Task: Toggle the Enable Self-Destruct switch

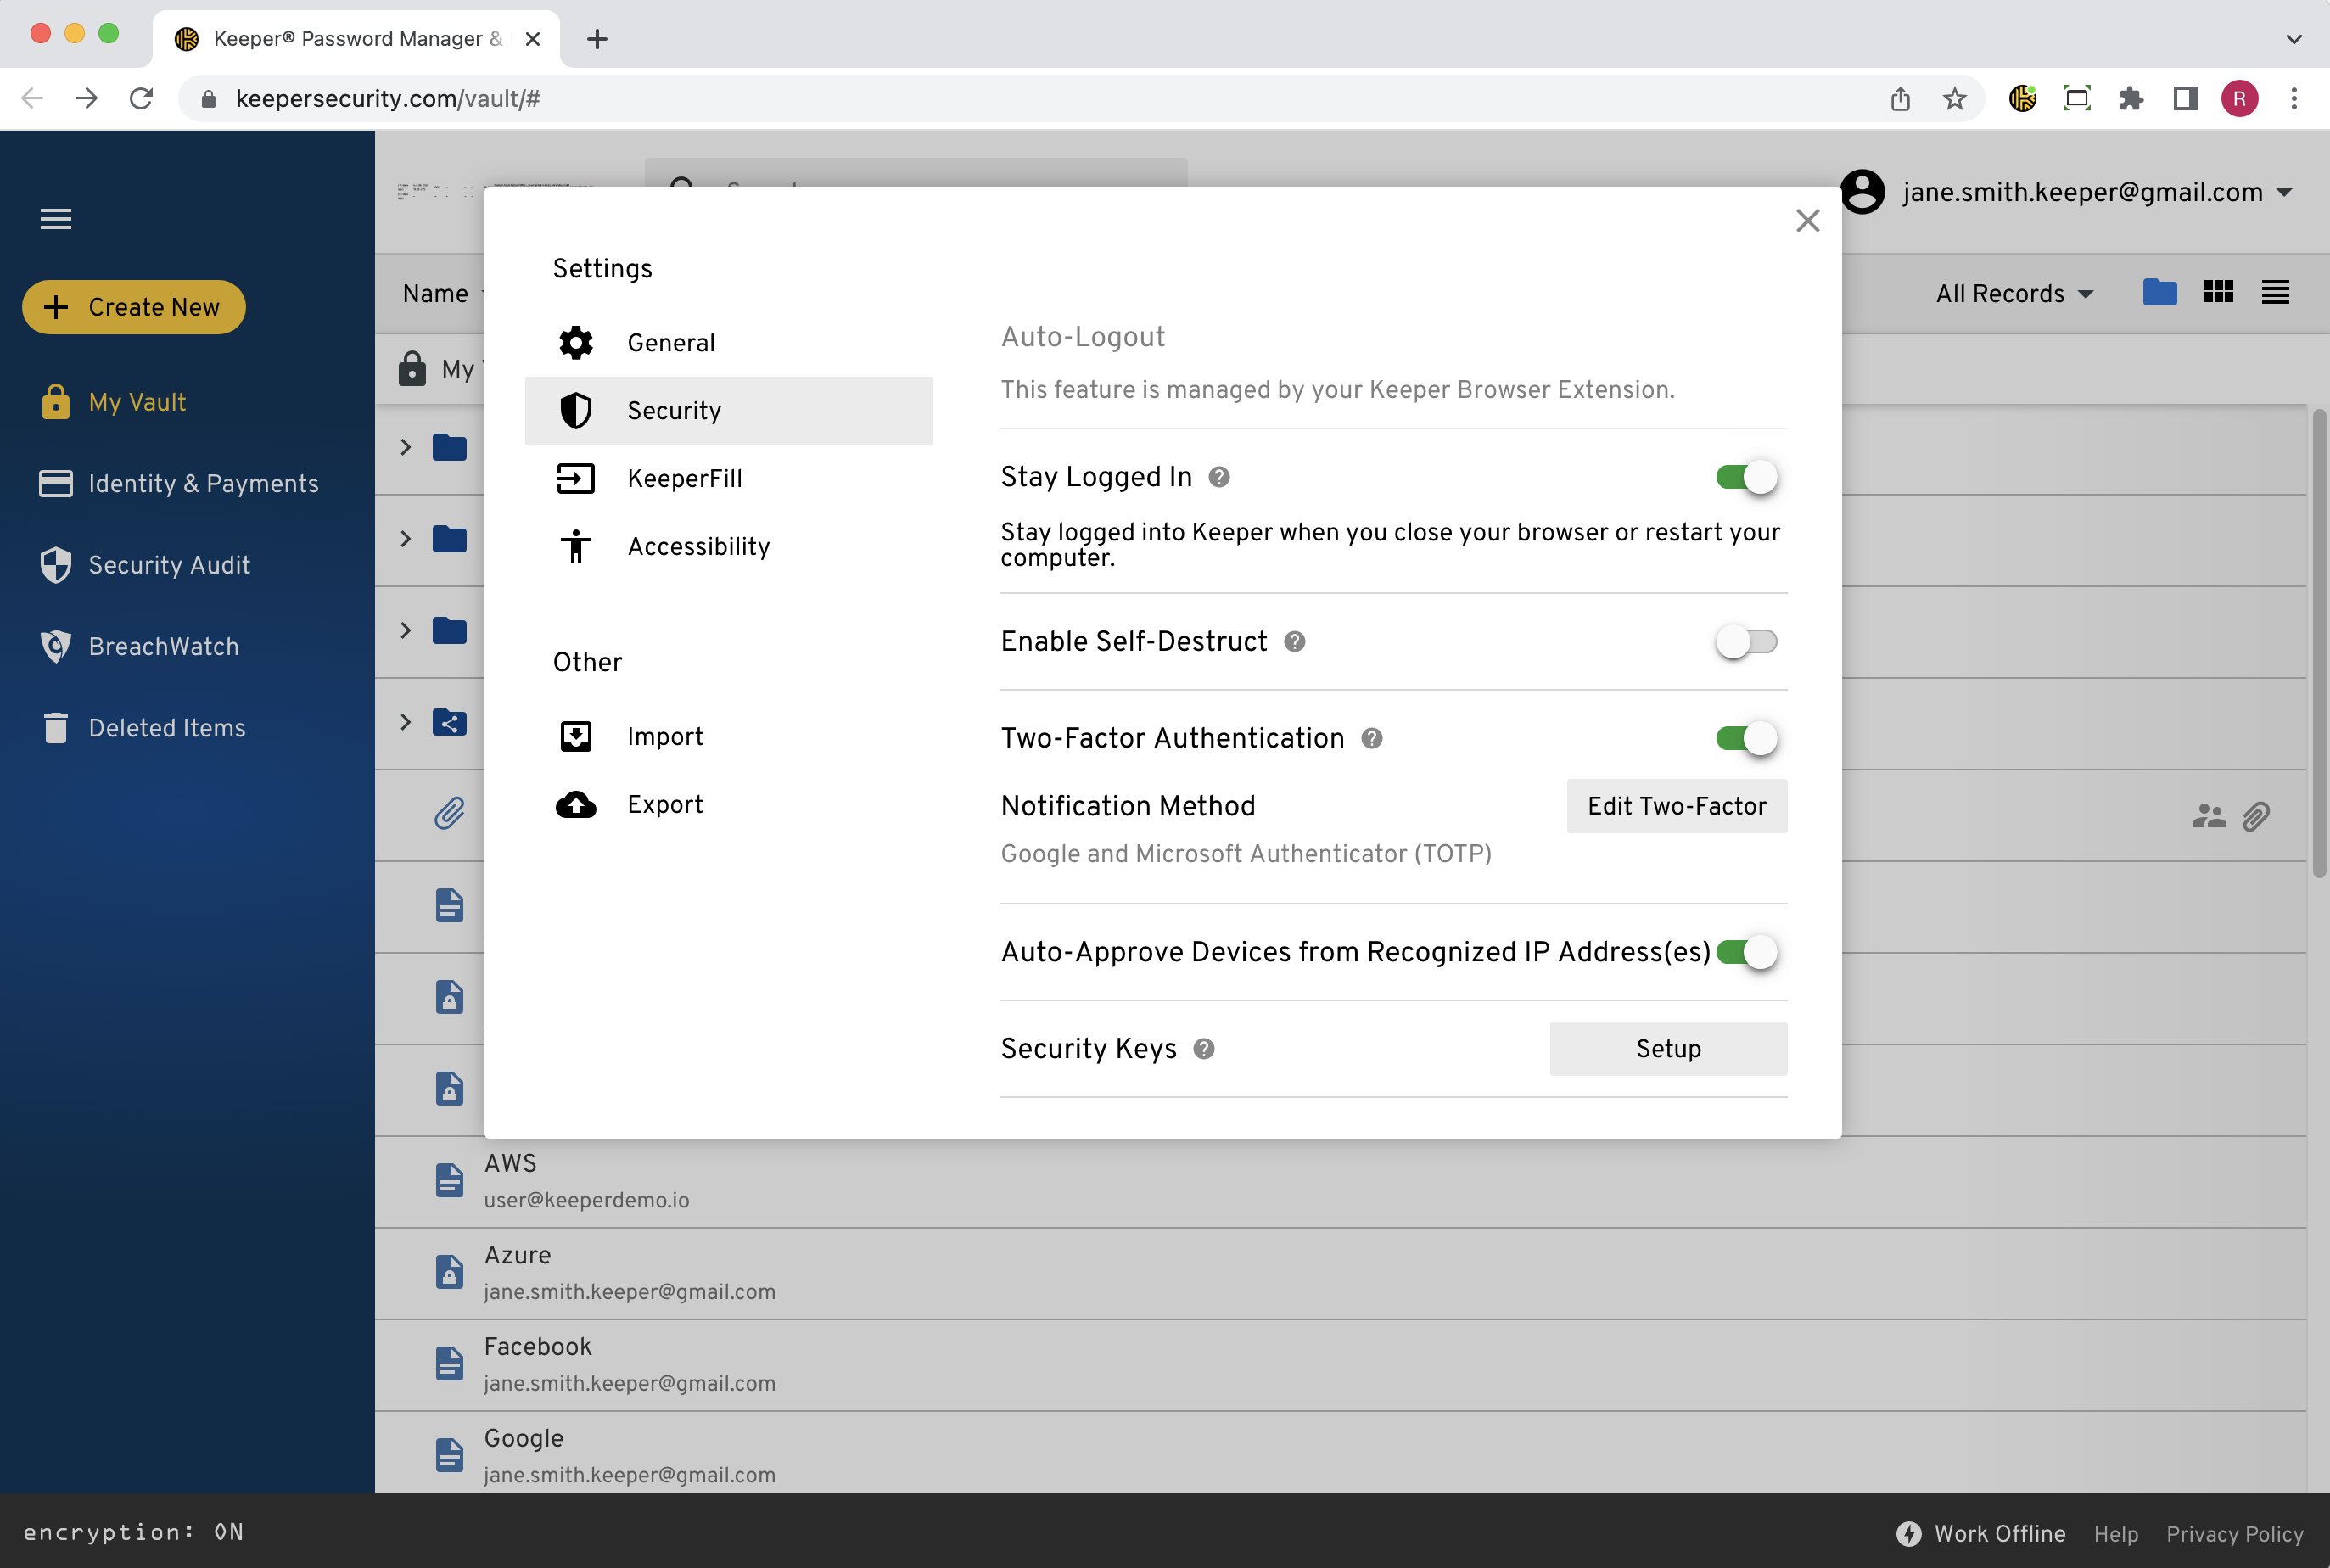Action: 1746,641
